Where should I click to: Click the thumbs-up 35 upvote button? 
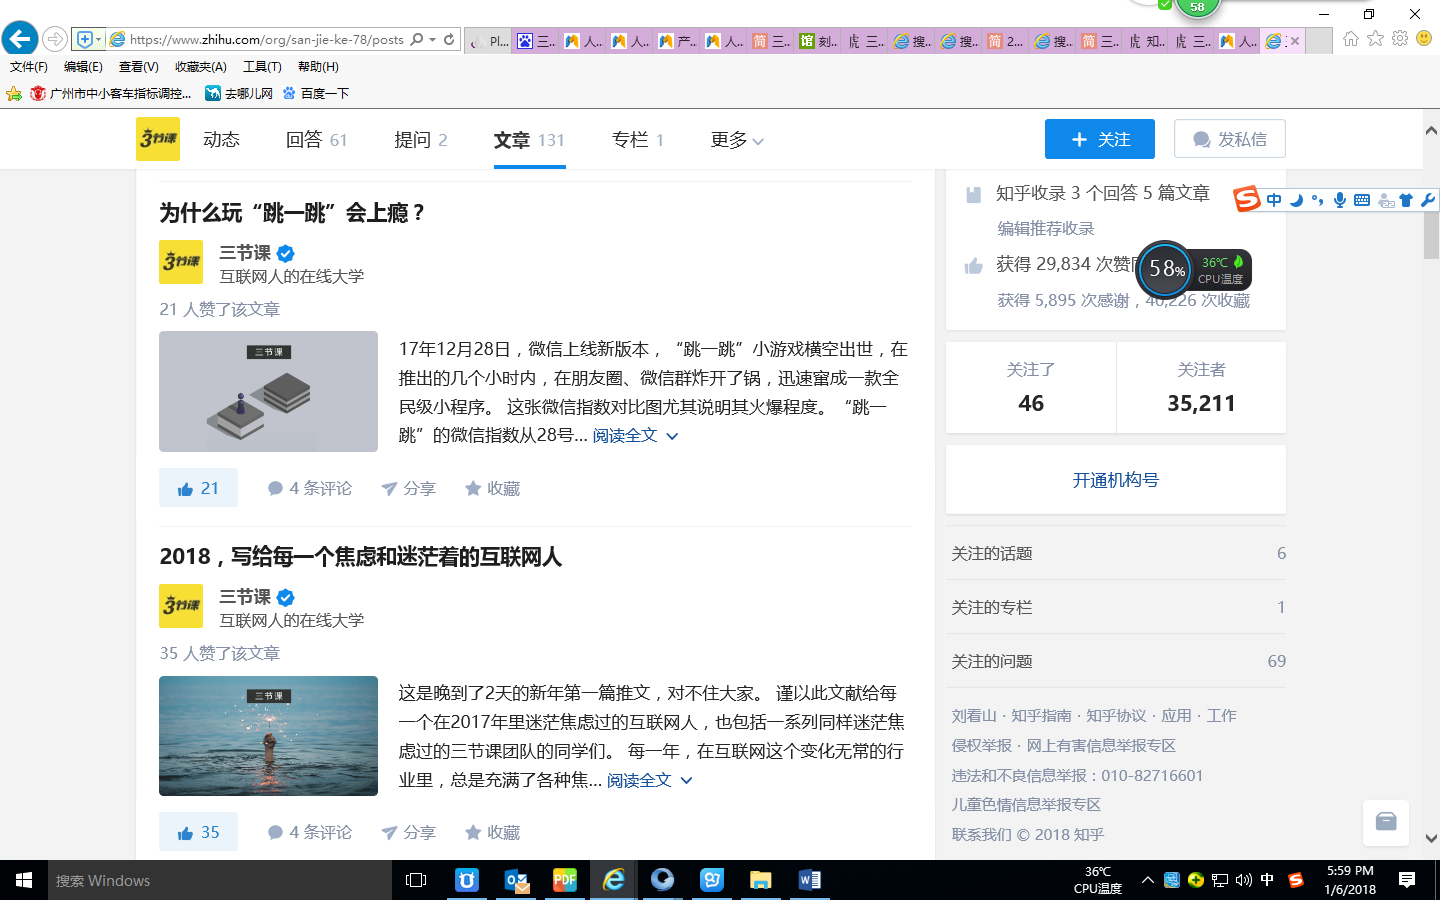198,832
